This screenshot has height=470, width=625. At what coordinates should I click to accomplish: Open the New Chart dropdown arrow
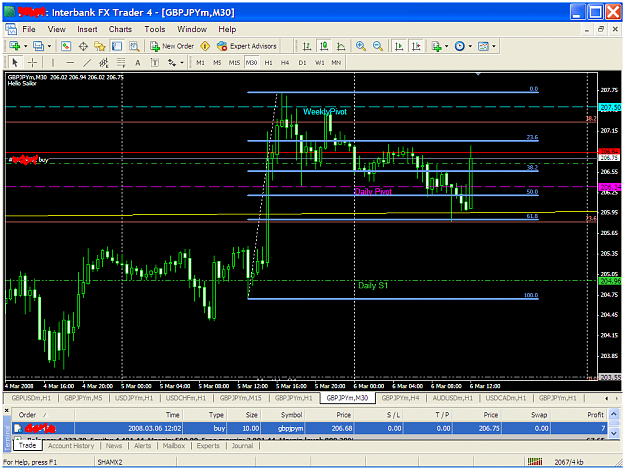pyautogui.click(x=26, y=46)
